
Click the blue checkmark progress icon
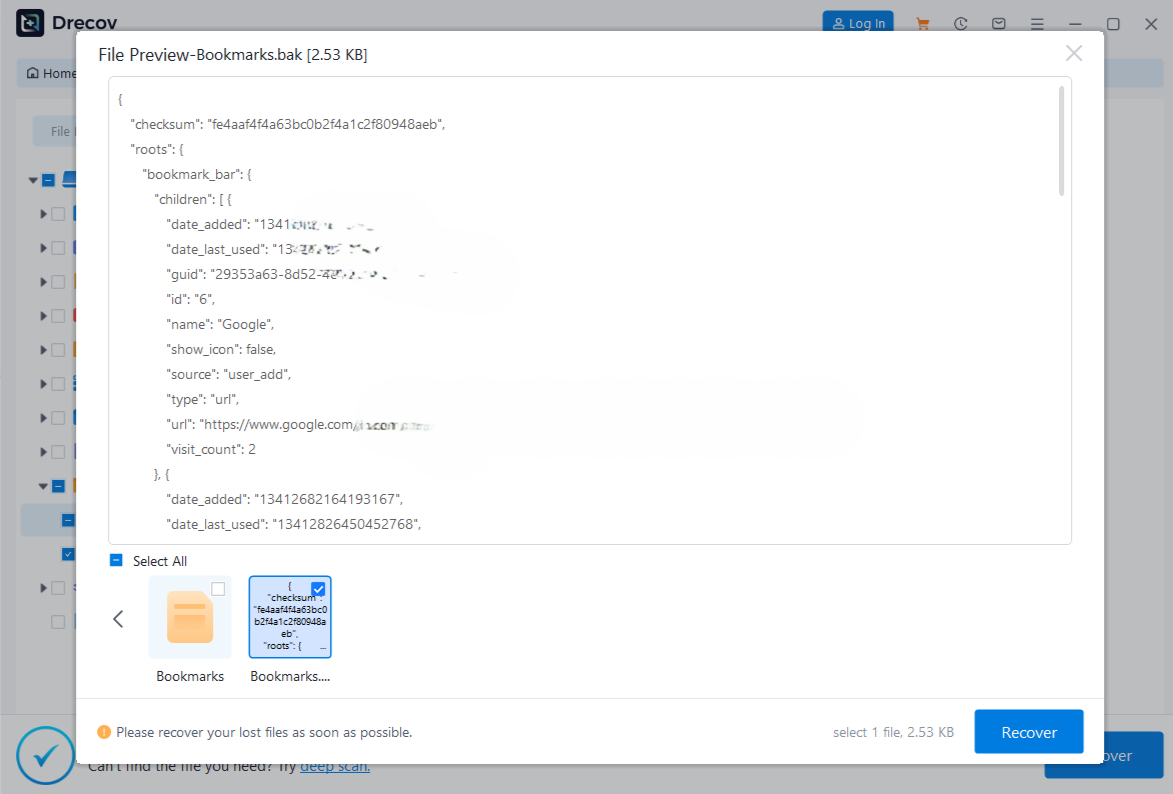(45, 756)
